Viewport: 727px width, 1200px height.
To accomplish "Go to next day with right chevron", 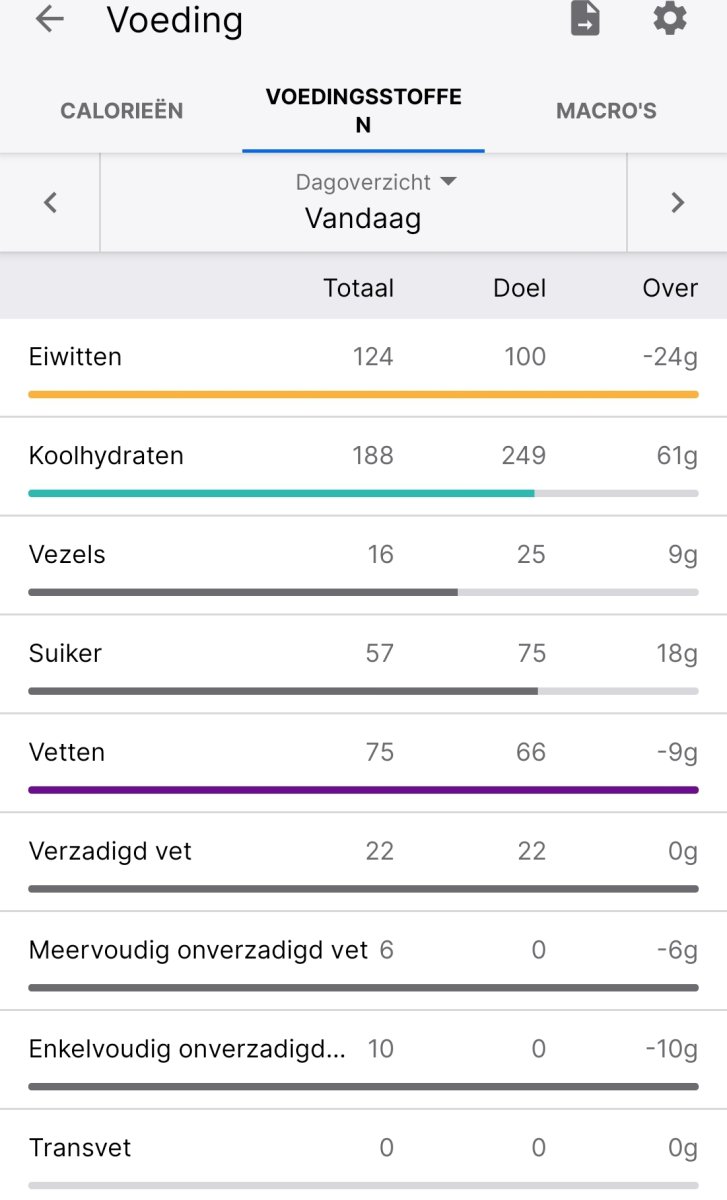I will pos(677,203).
